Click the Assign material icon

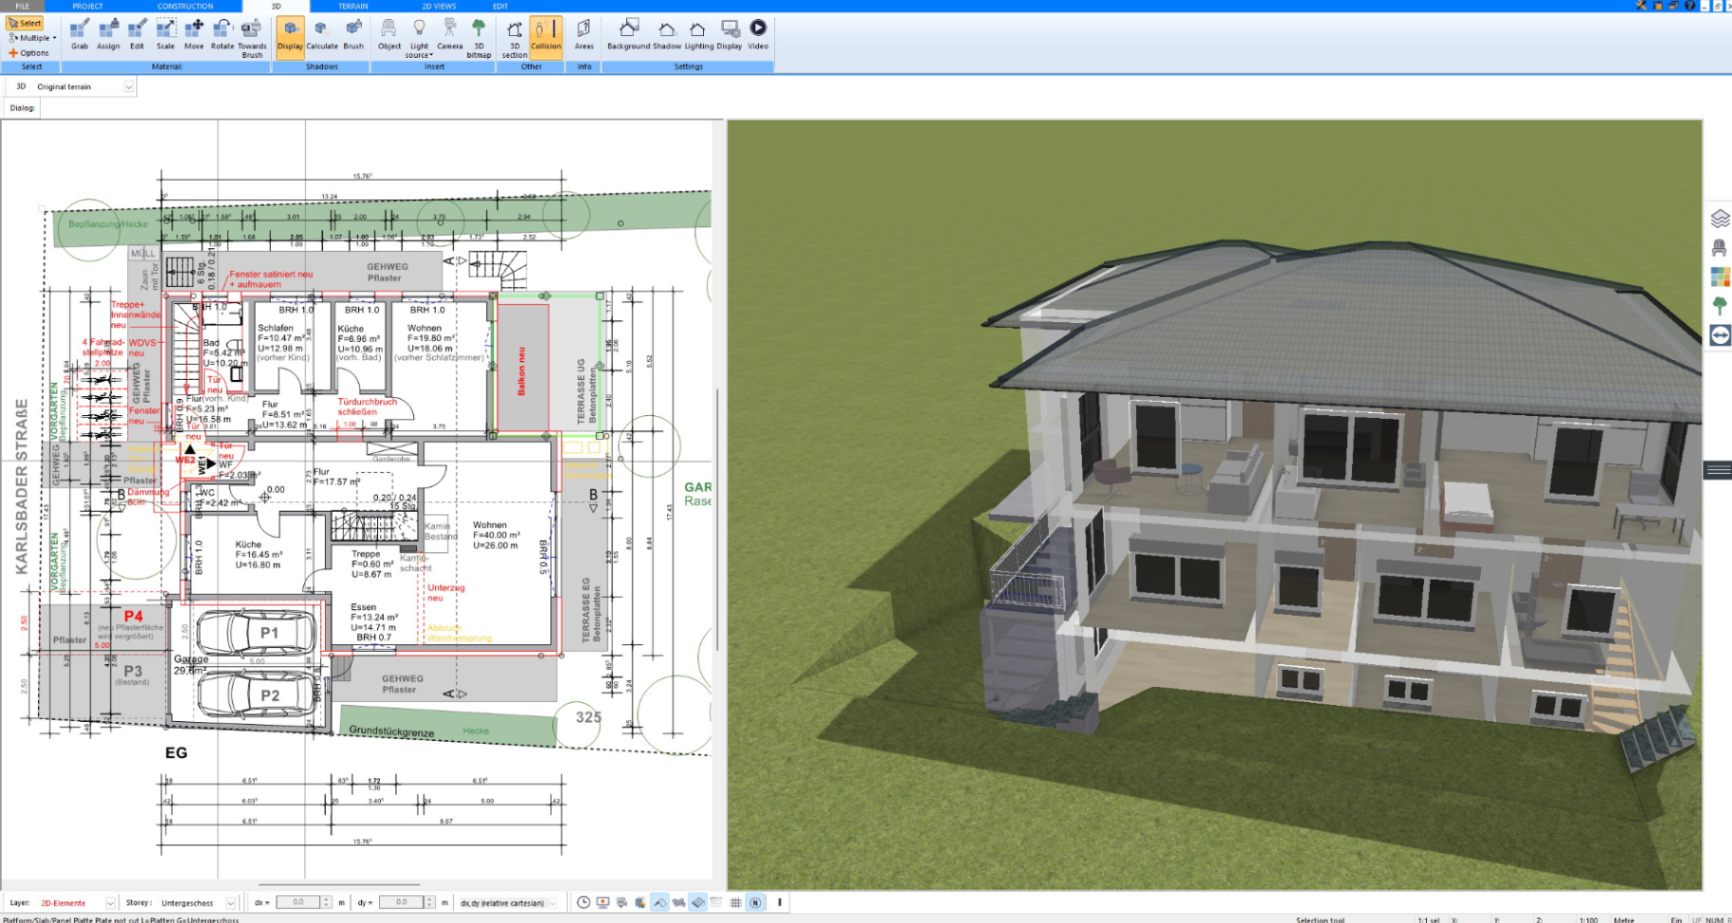pos(108,34)
